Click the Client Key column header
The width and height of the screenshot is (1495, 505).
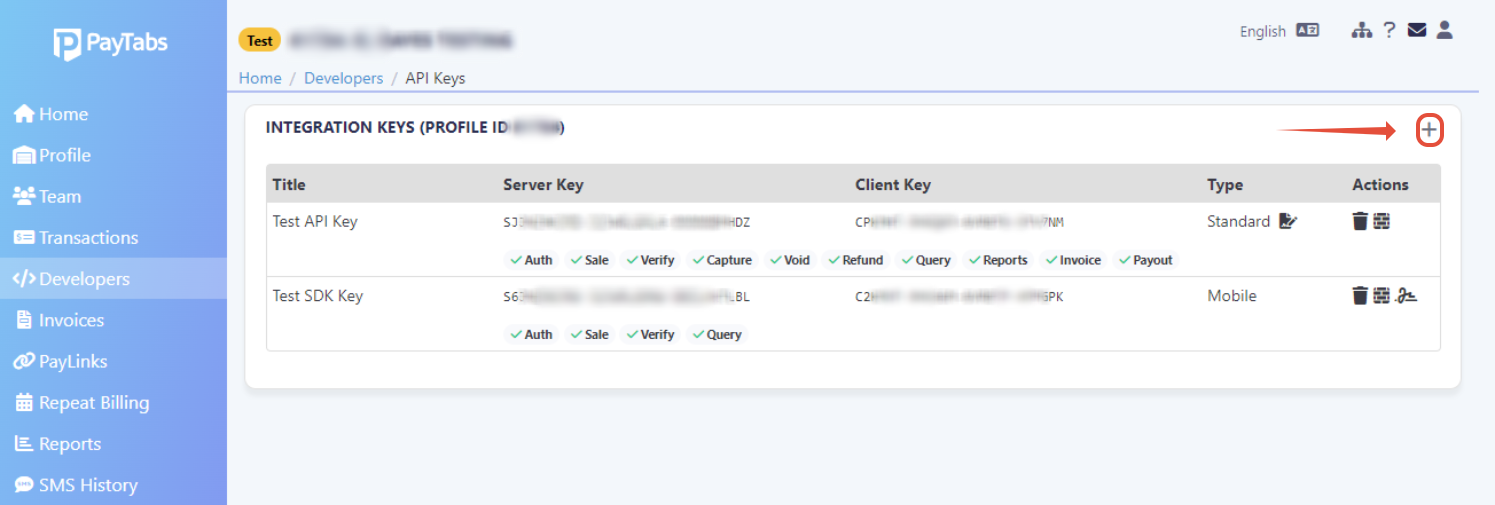click(893, 185)
